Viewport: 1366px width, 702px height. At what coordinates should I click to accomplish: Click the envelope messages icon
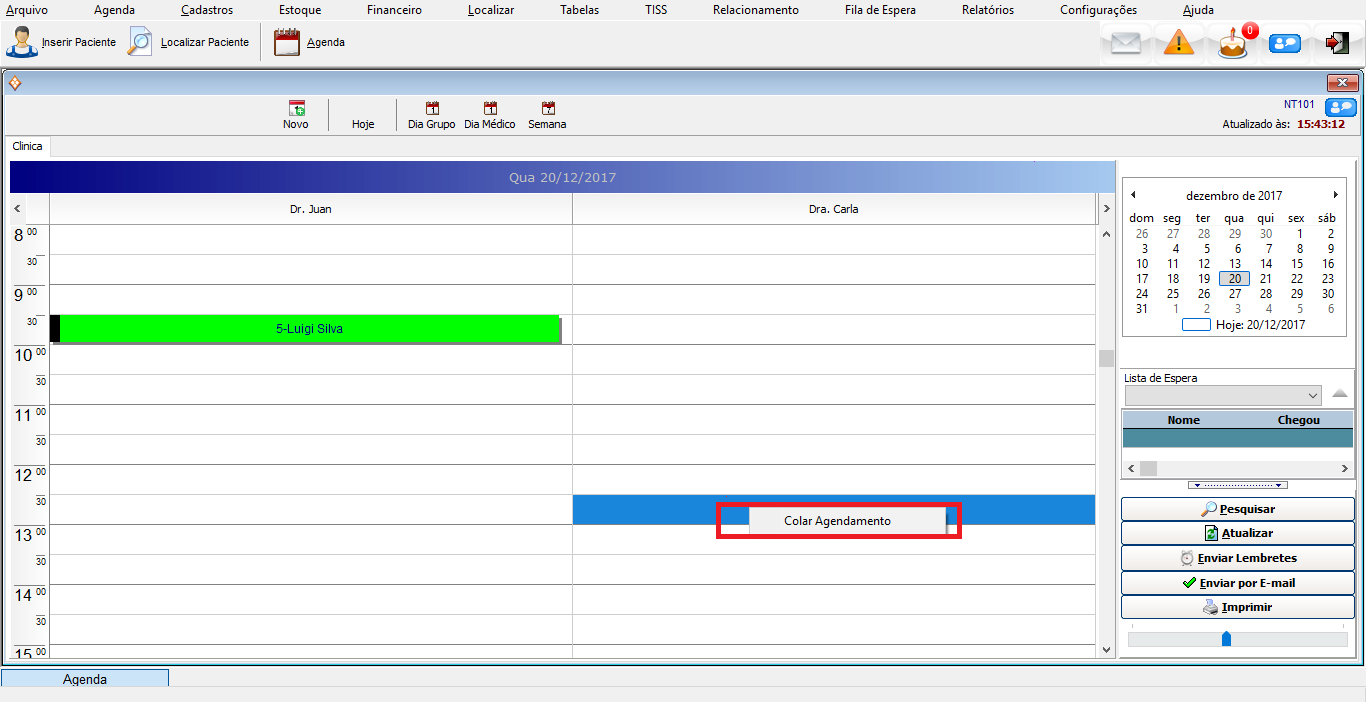pos(1126,44)
